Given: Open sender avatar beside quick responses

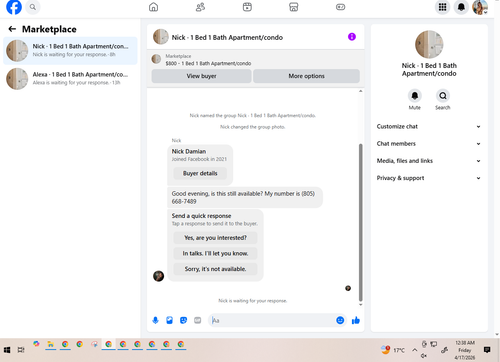Looking at the screenshot, I should coord(158,276).
